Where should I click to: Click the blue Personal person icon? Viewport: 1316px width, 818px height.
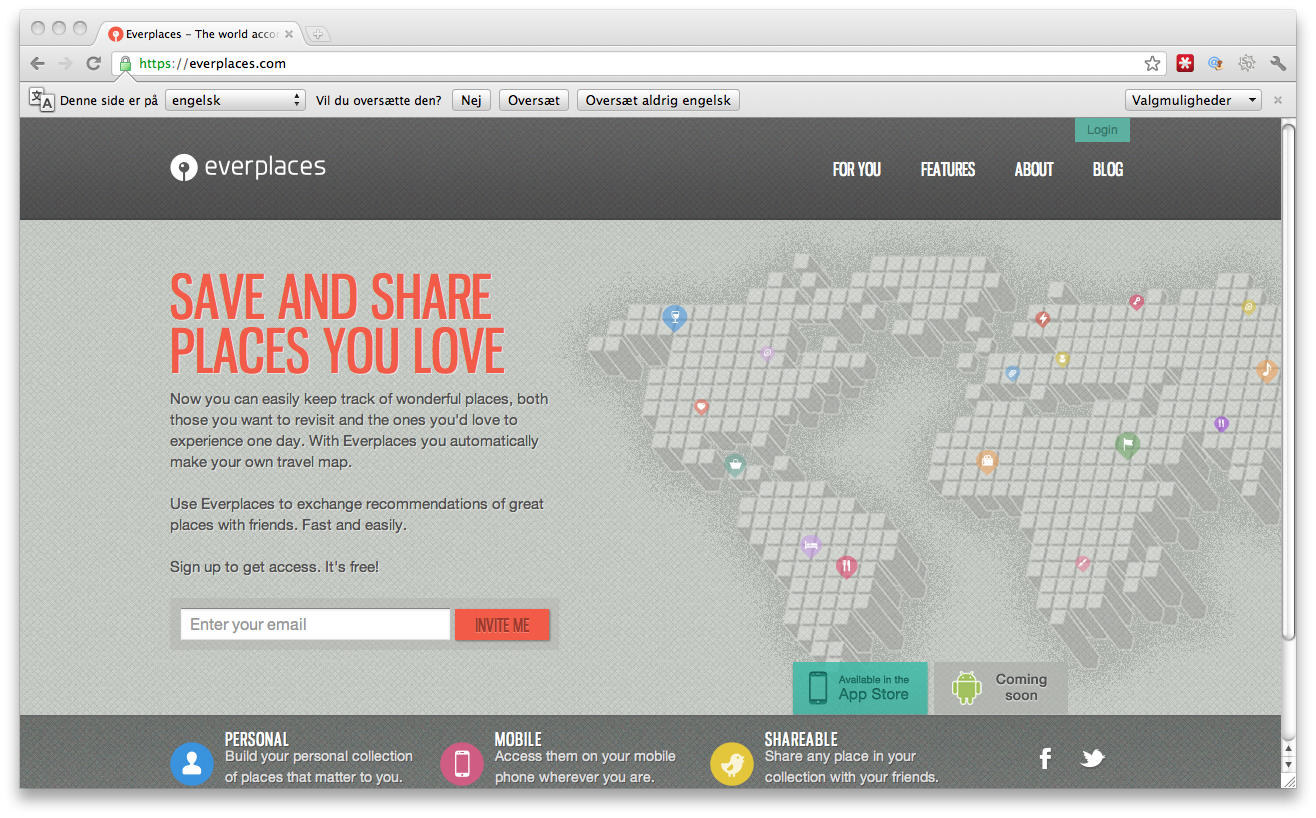pyautogui.click(x=192, y=765)
